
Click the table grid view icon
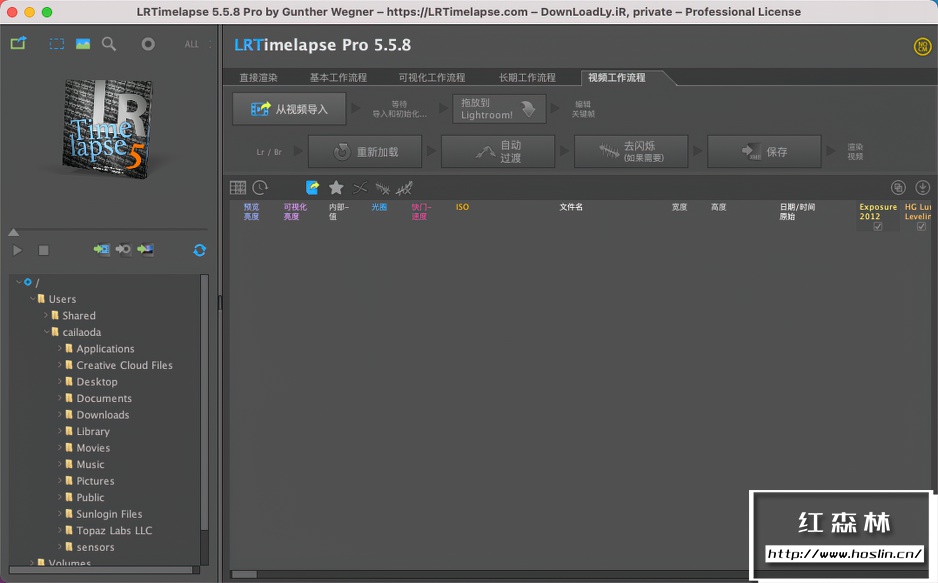pos(238,188)
